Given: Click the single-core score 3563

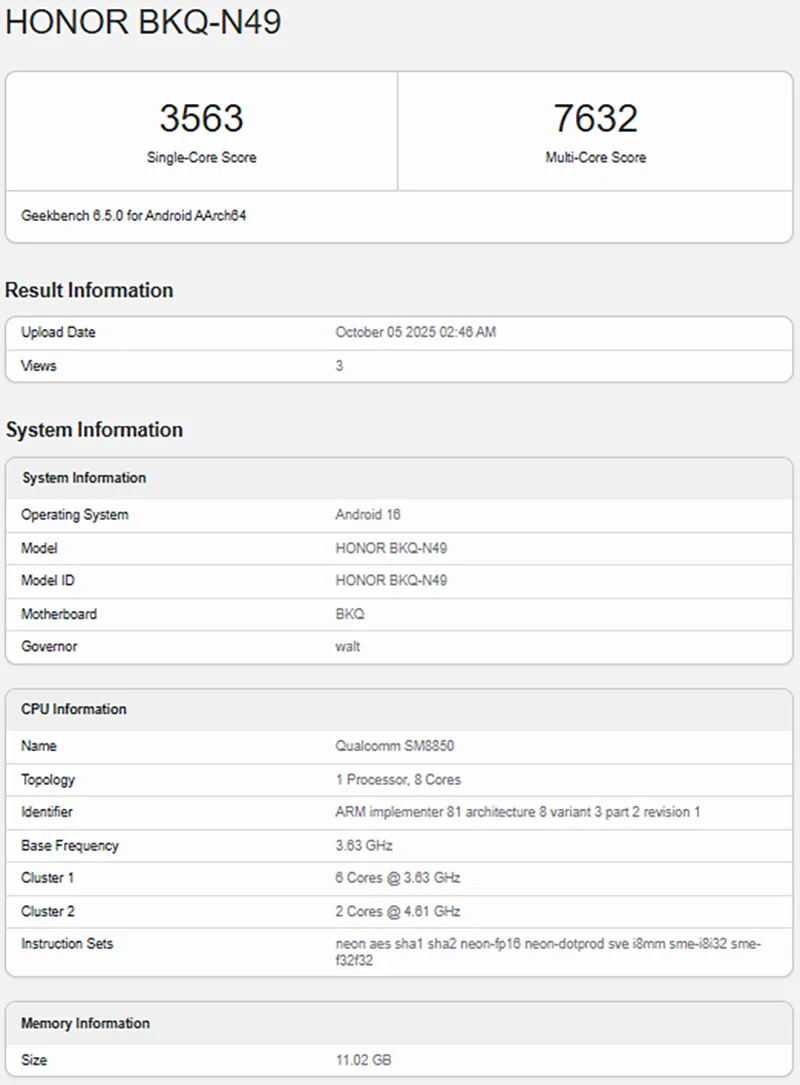Looking at the screenshot, I should click(201, 119).
